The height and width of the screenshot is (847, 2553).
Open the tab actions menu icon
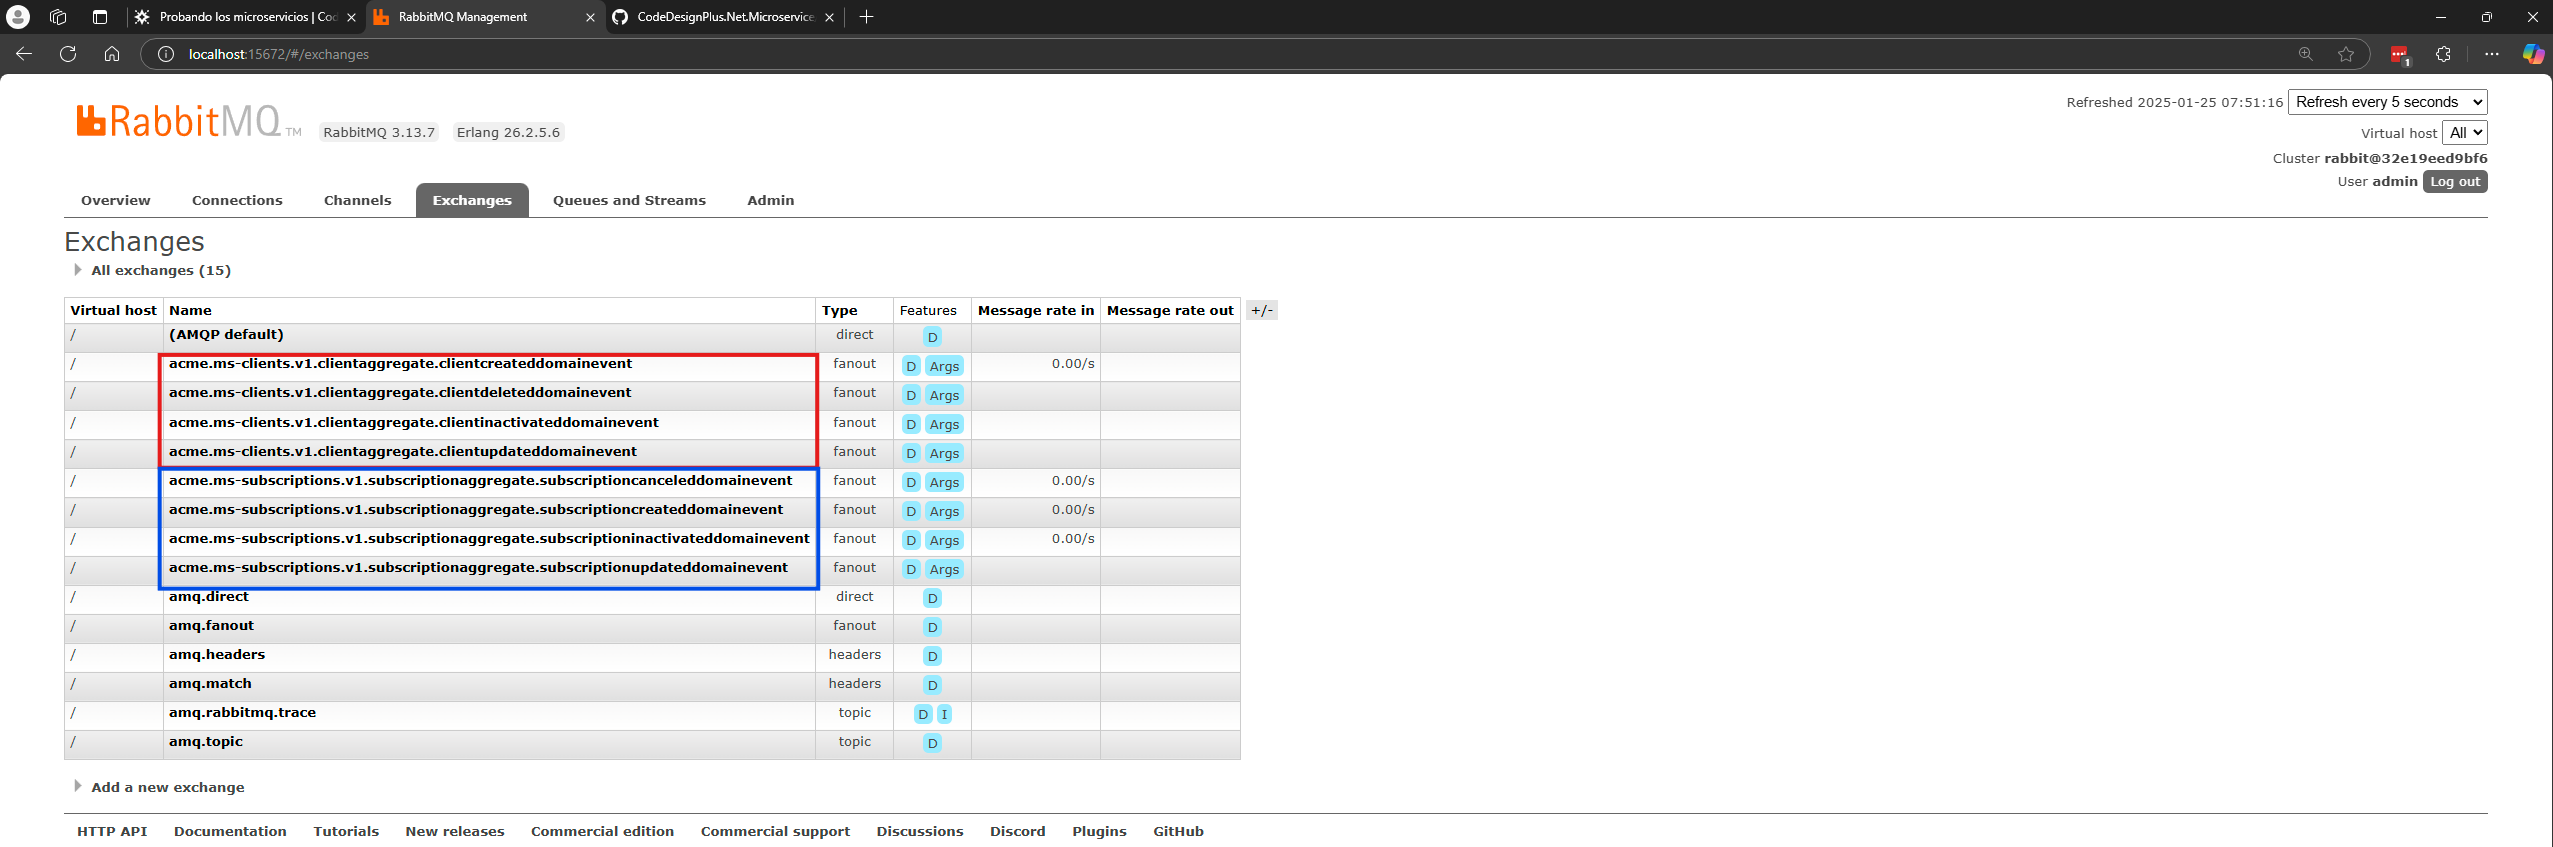pyautogui.click(x=99, y=17)
